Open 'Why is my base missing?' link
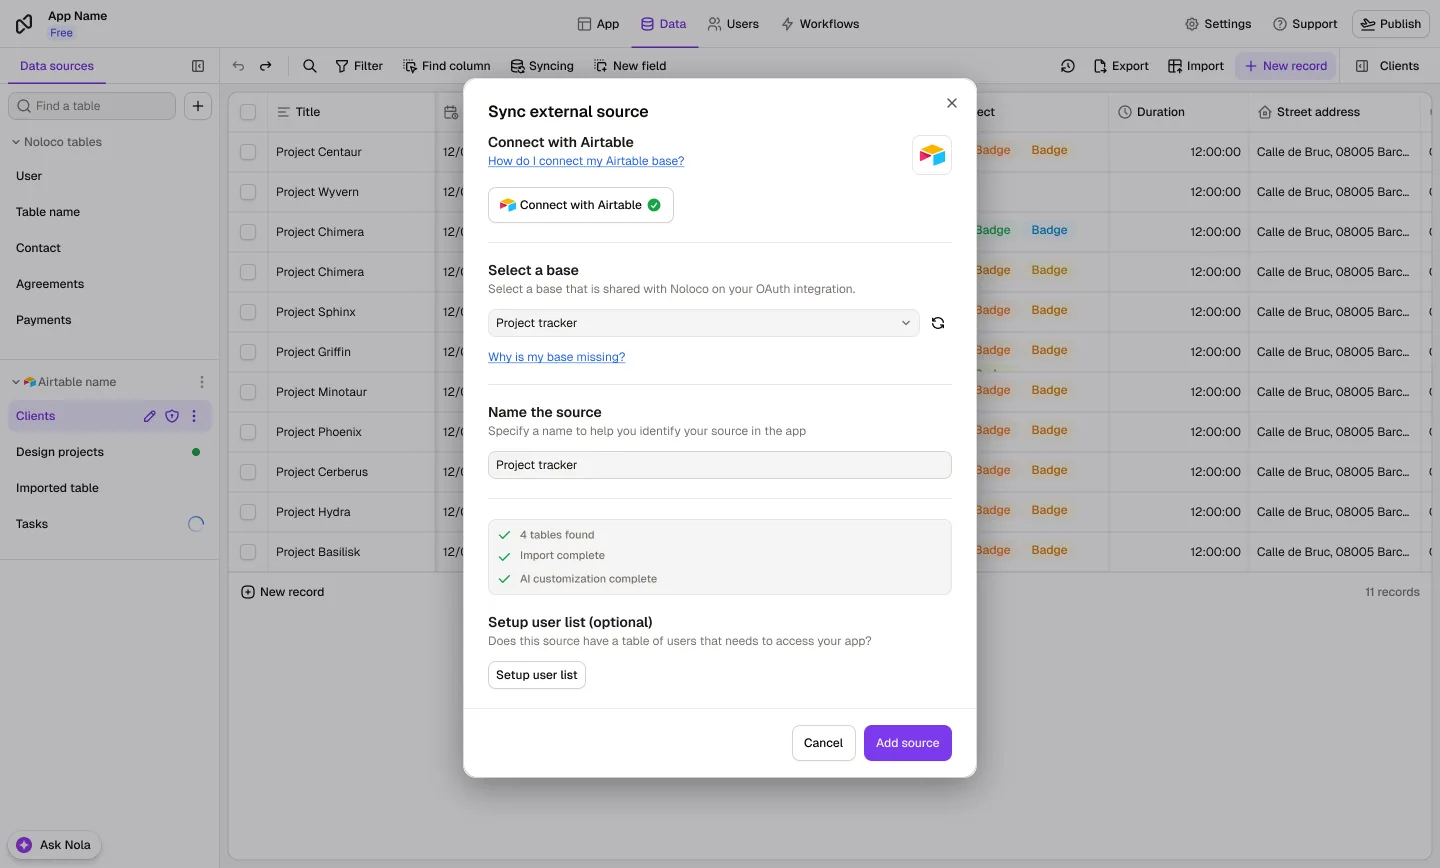Screen dimensions: 1440x868 tap(557, 357)
